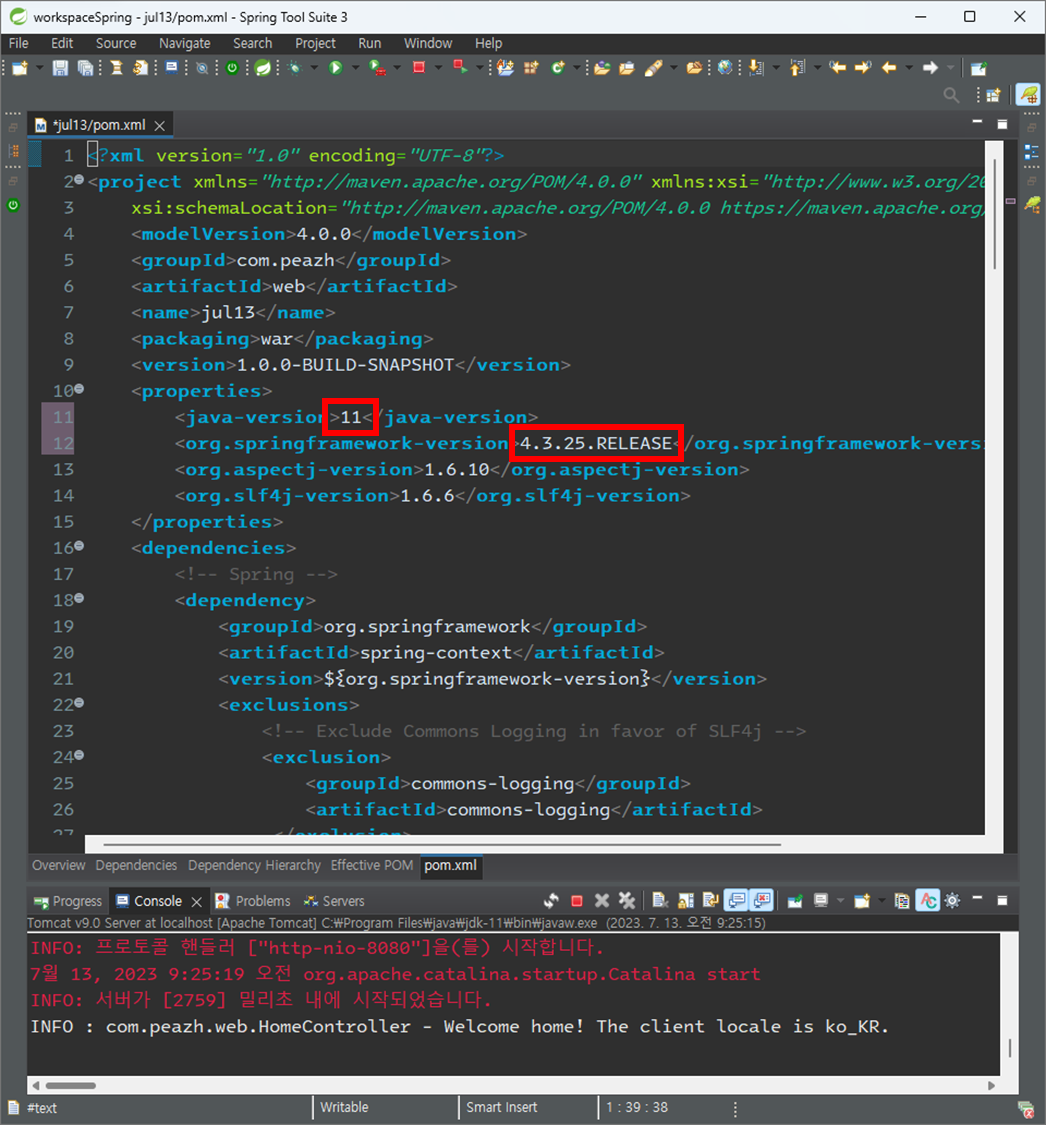The height and width of the screenshot is (1125, 1046).
Task: Click the Run with external tools icon
Action: 377,68
